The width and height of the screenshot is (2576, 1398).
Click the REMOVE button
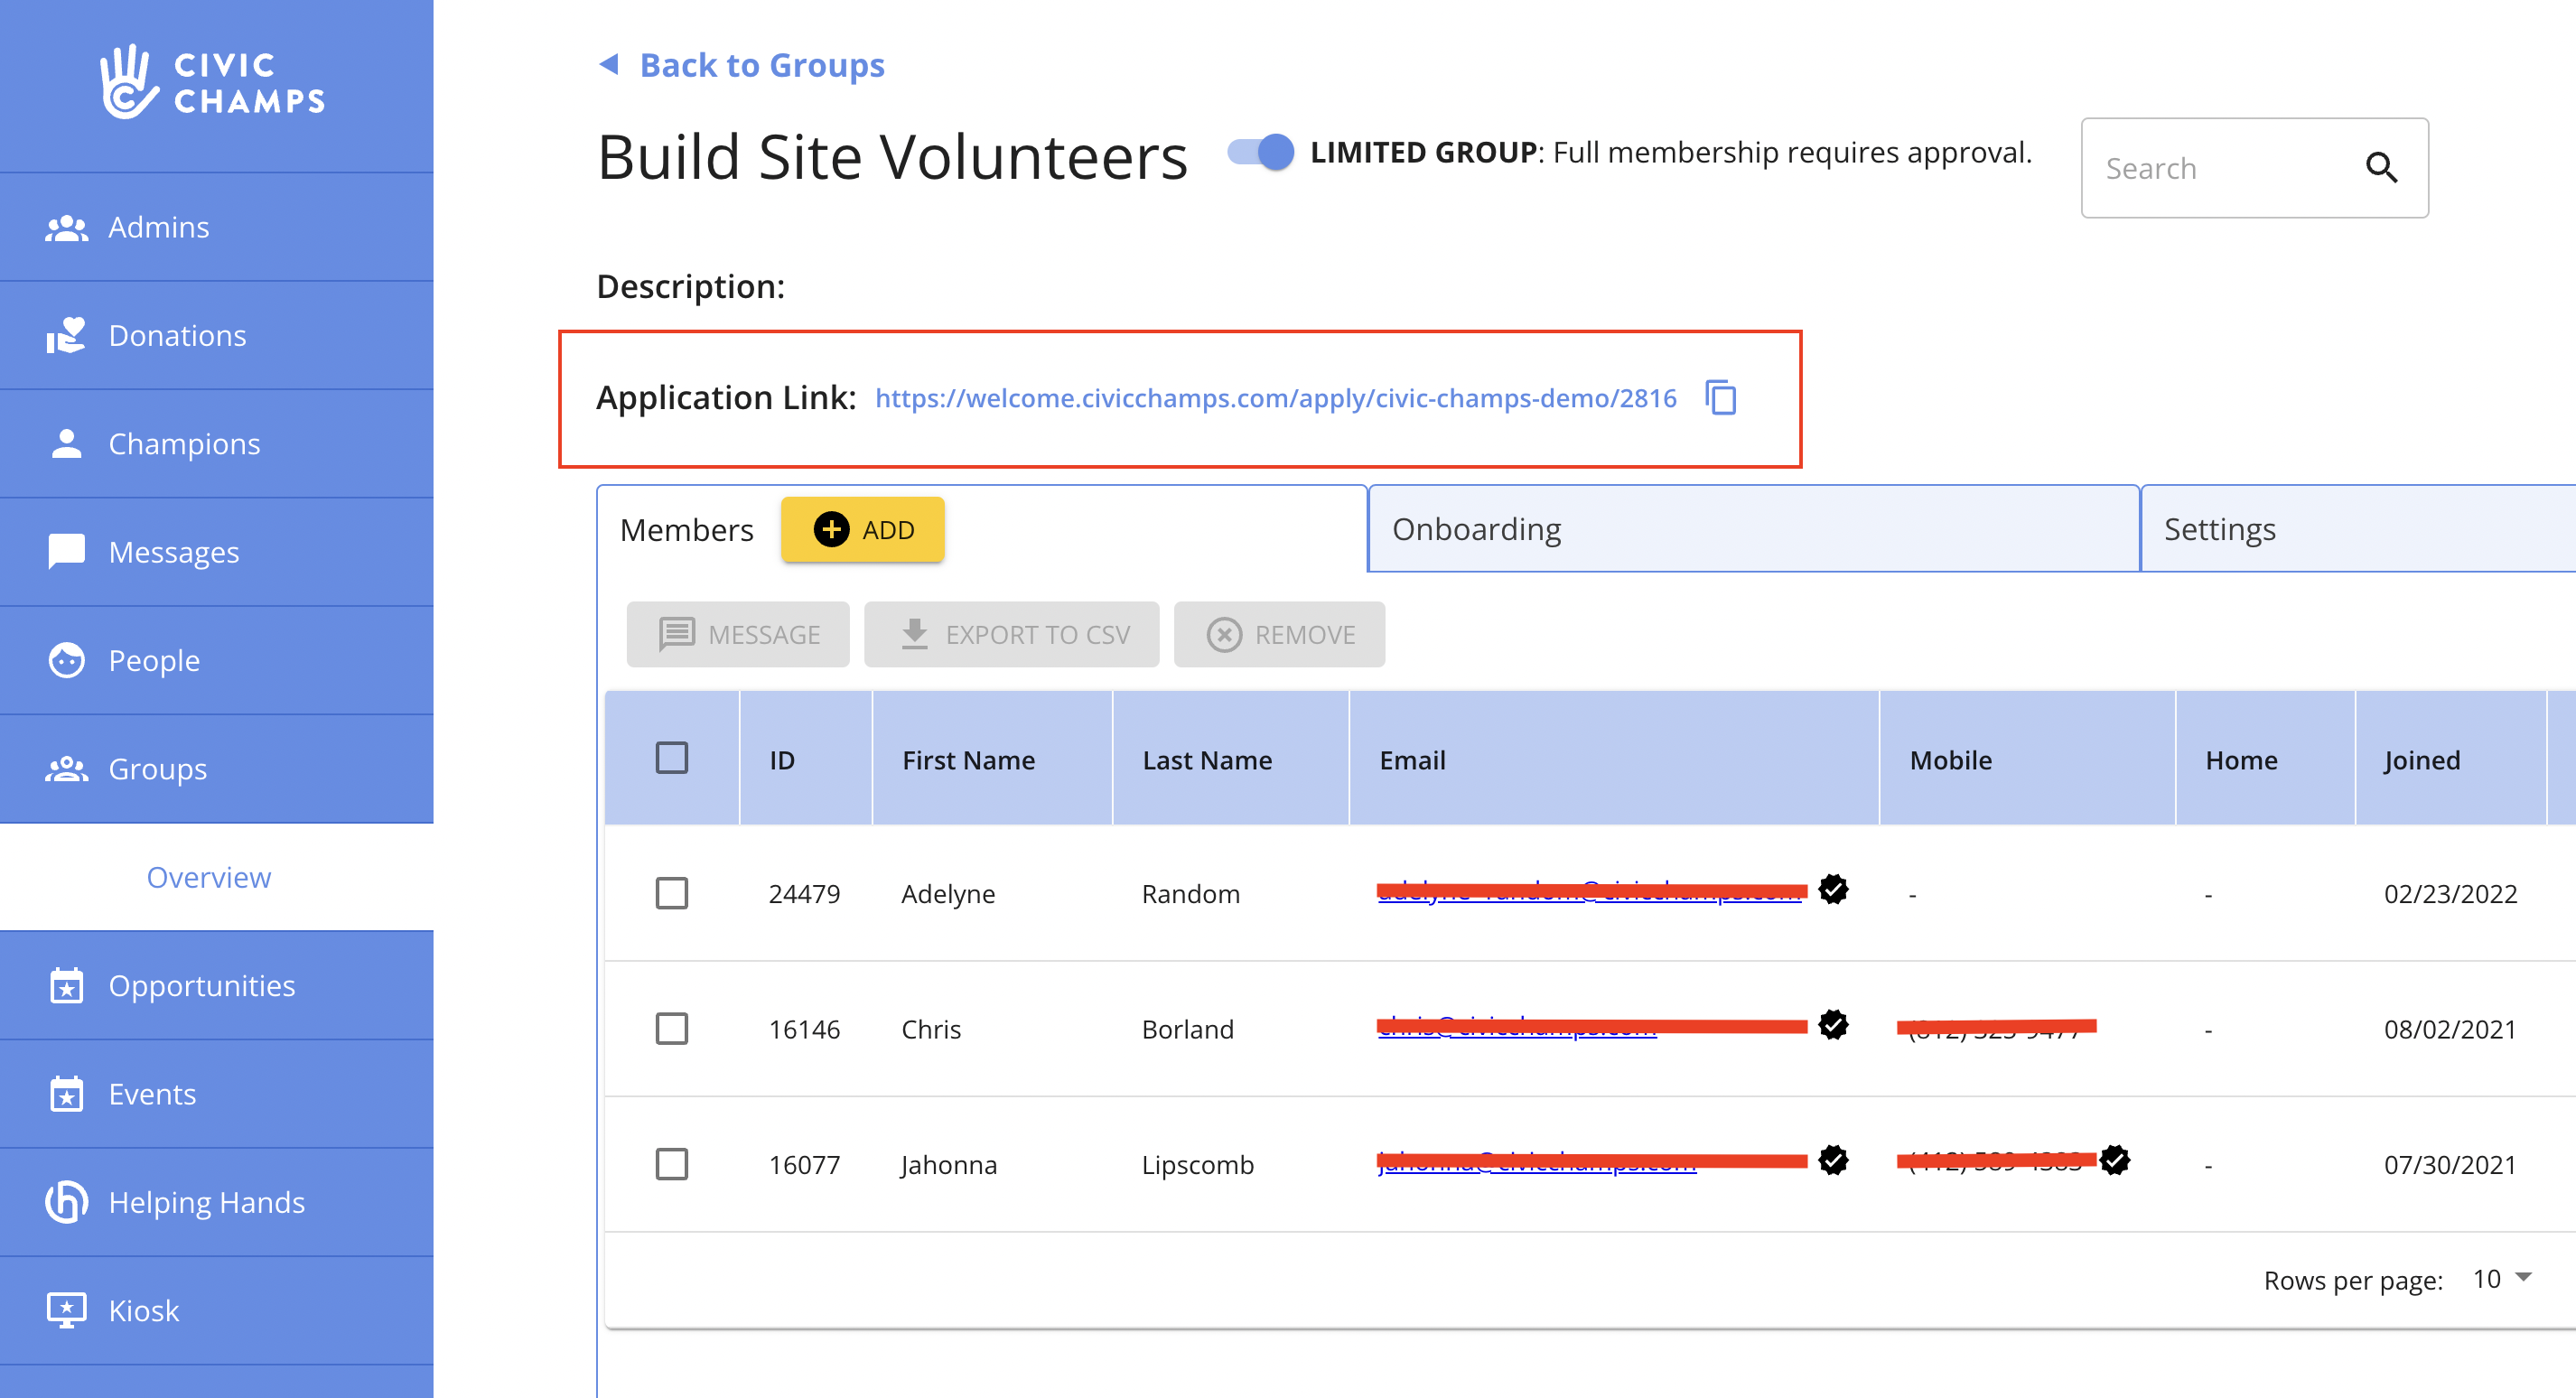(1280, 634)
